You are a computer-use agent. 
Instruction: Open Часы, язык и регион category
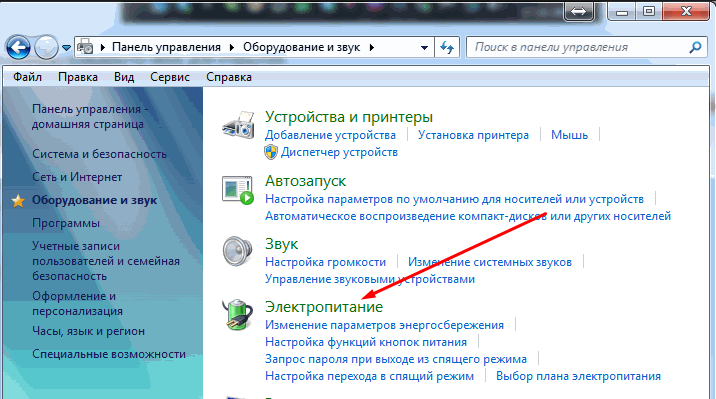coord(88,331)
